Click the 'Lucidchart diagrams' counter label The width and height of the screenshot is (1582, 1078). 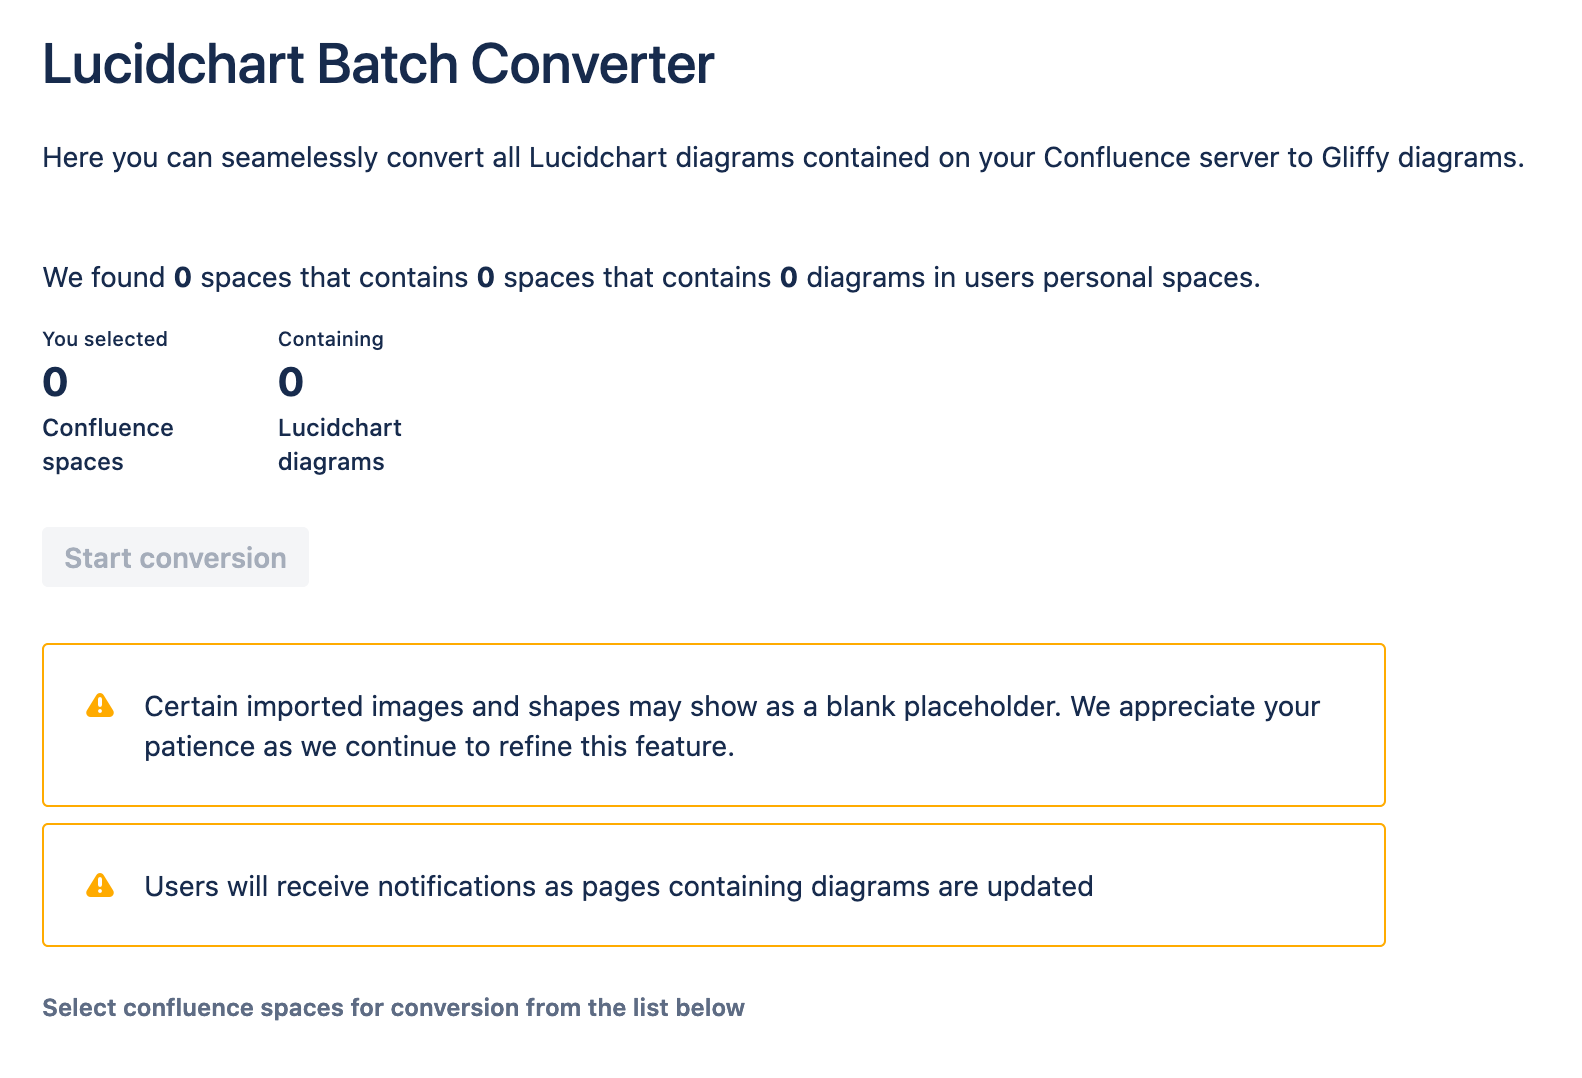[339, 444]
